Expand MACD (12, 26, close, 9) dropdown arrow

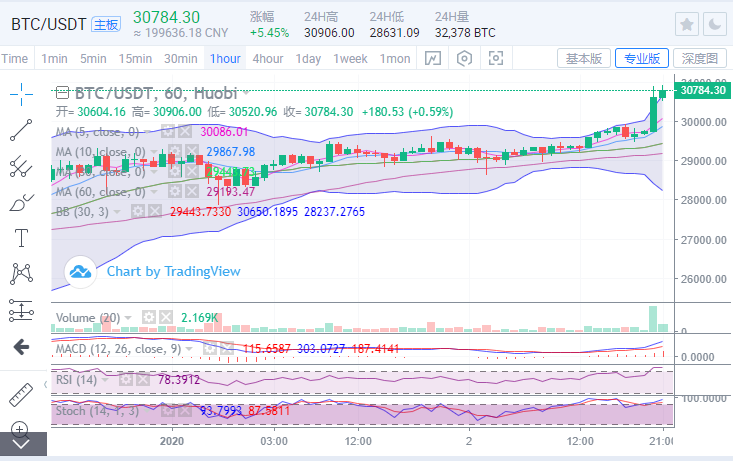pos(189,349)
